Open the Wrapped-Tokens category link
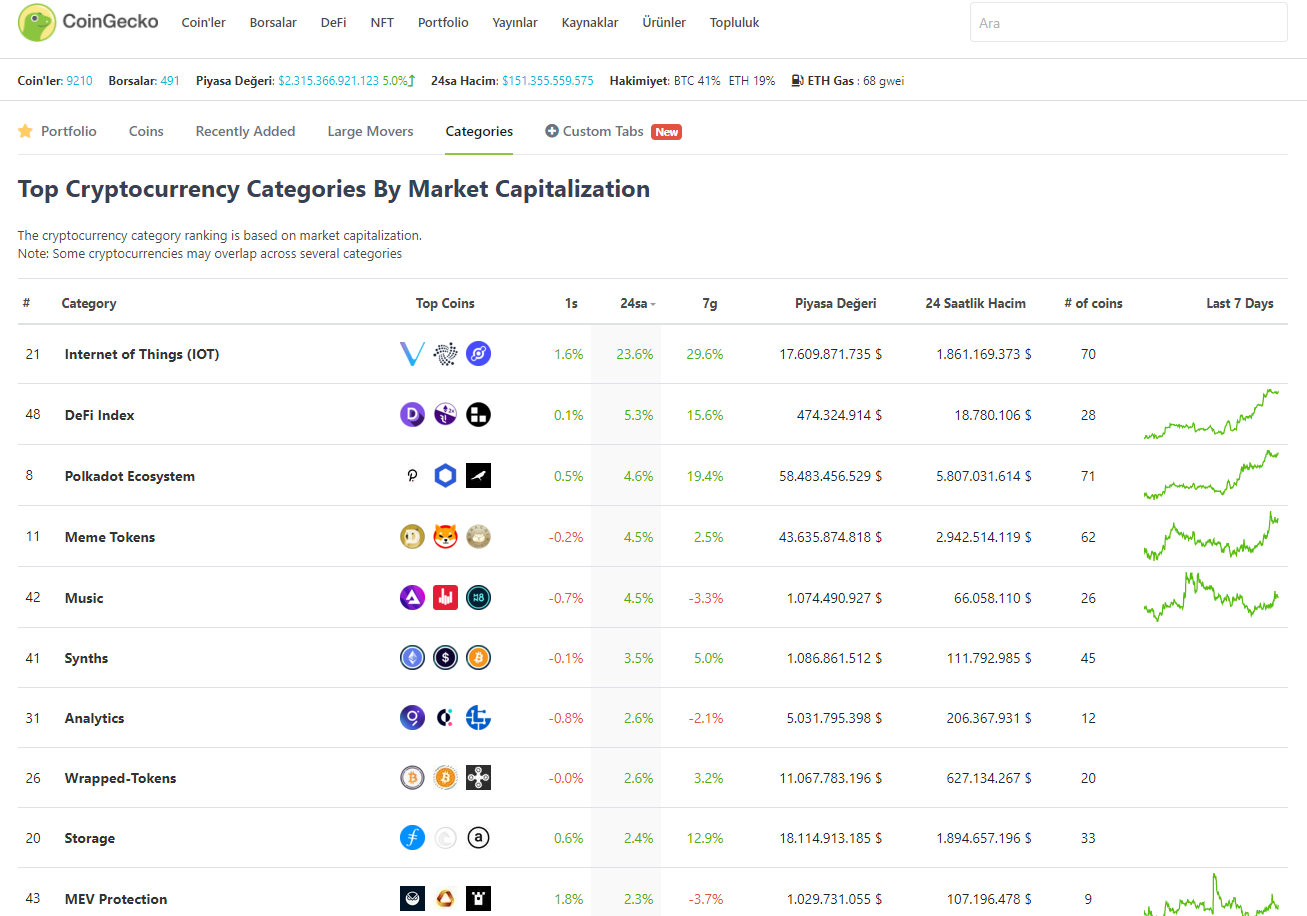1307x916 pixels. click(x=120, y=778)
